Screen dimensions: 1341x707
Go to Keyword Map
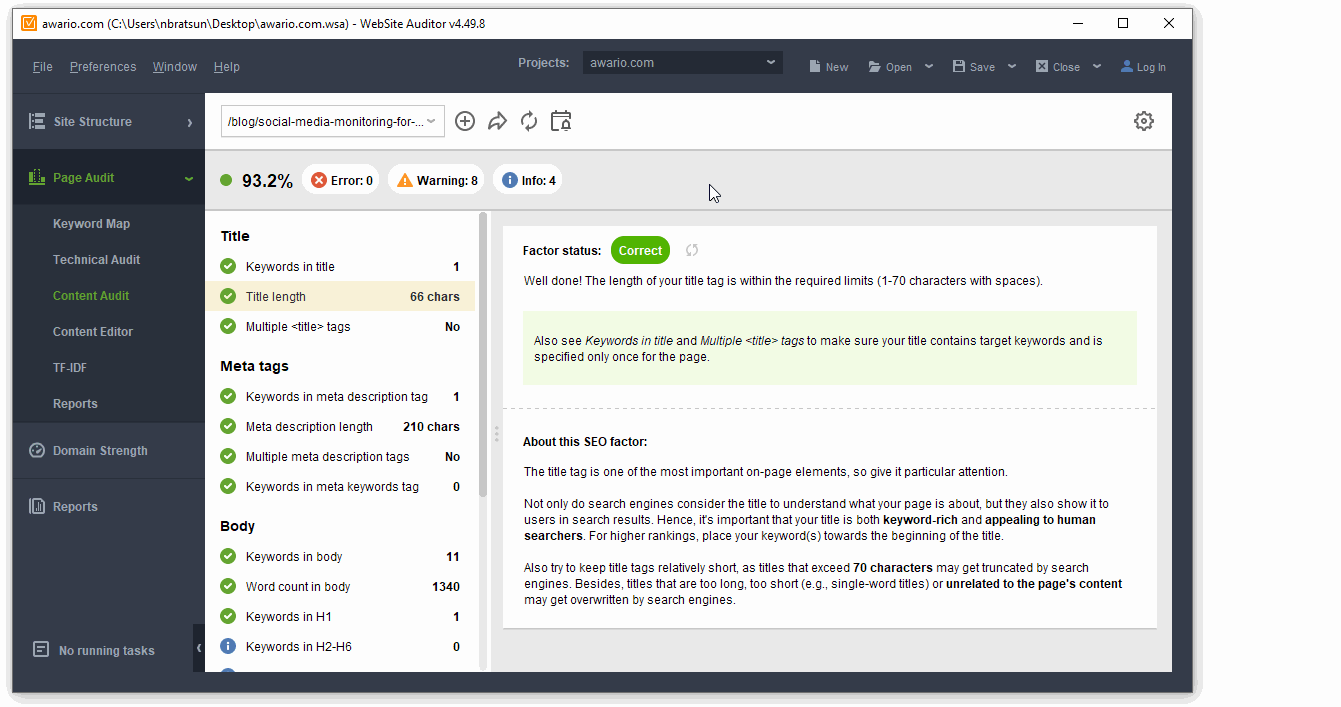click(91, 224)
